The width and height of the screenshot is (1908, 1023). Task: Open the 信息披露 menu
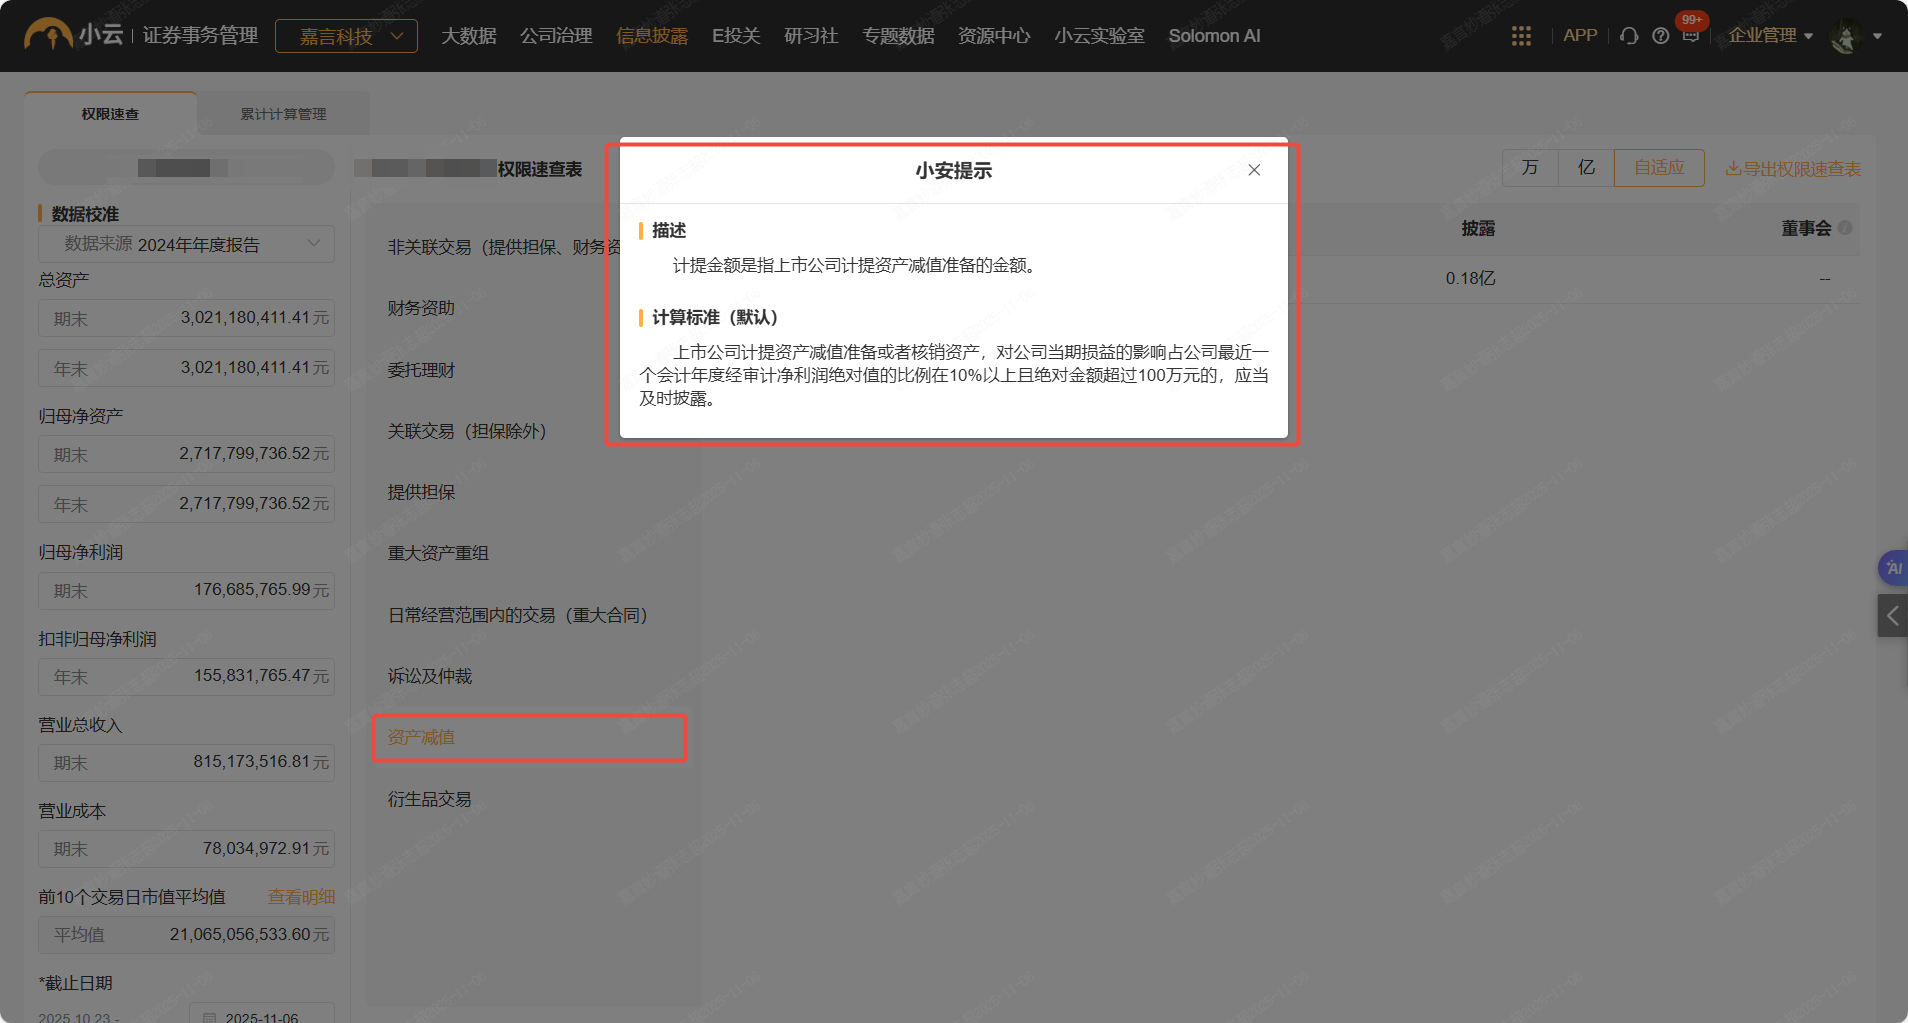[x=652, y=36]
